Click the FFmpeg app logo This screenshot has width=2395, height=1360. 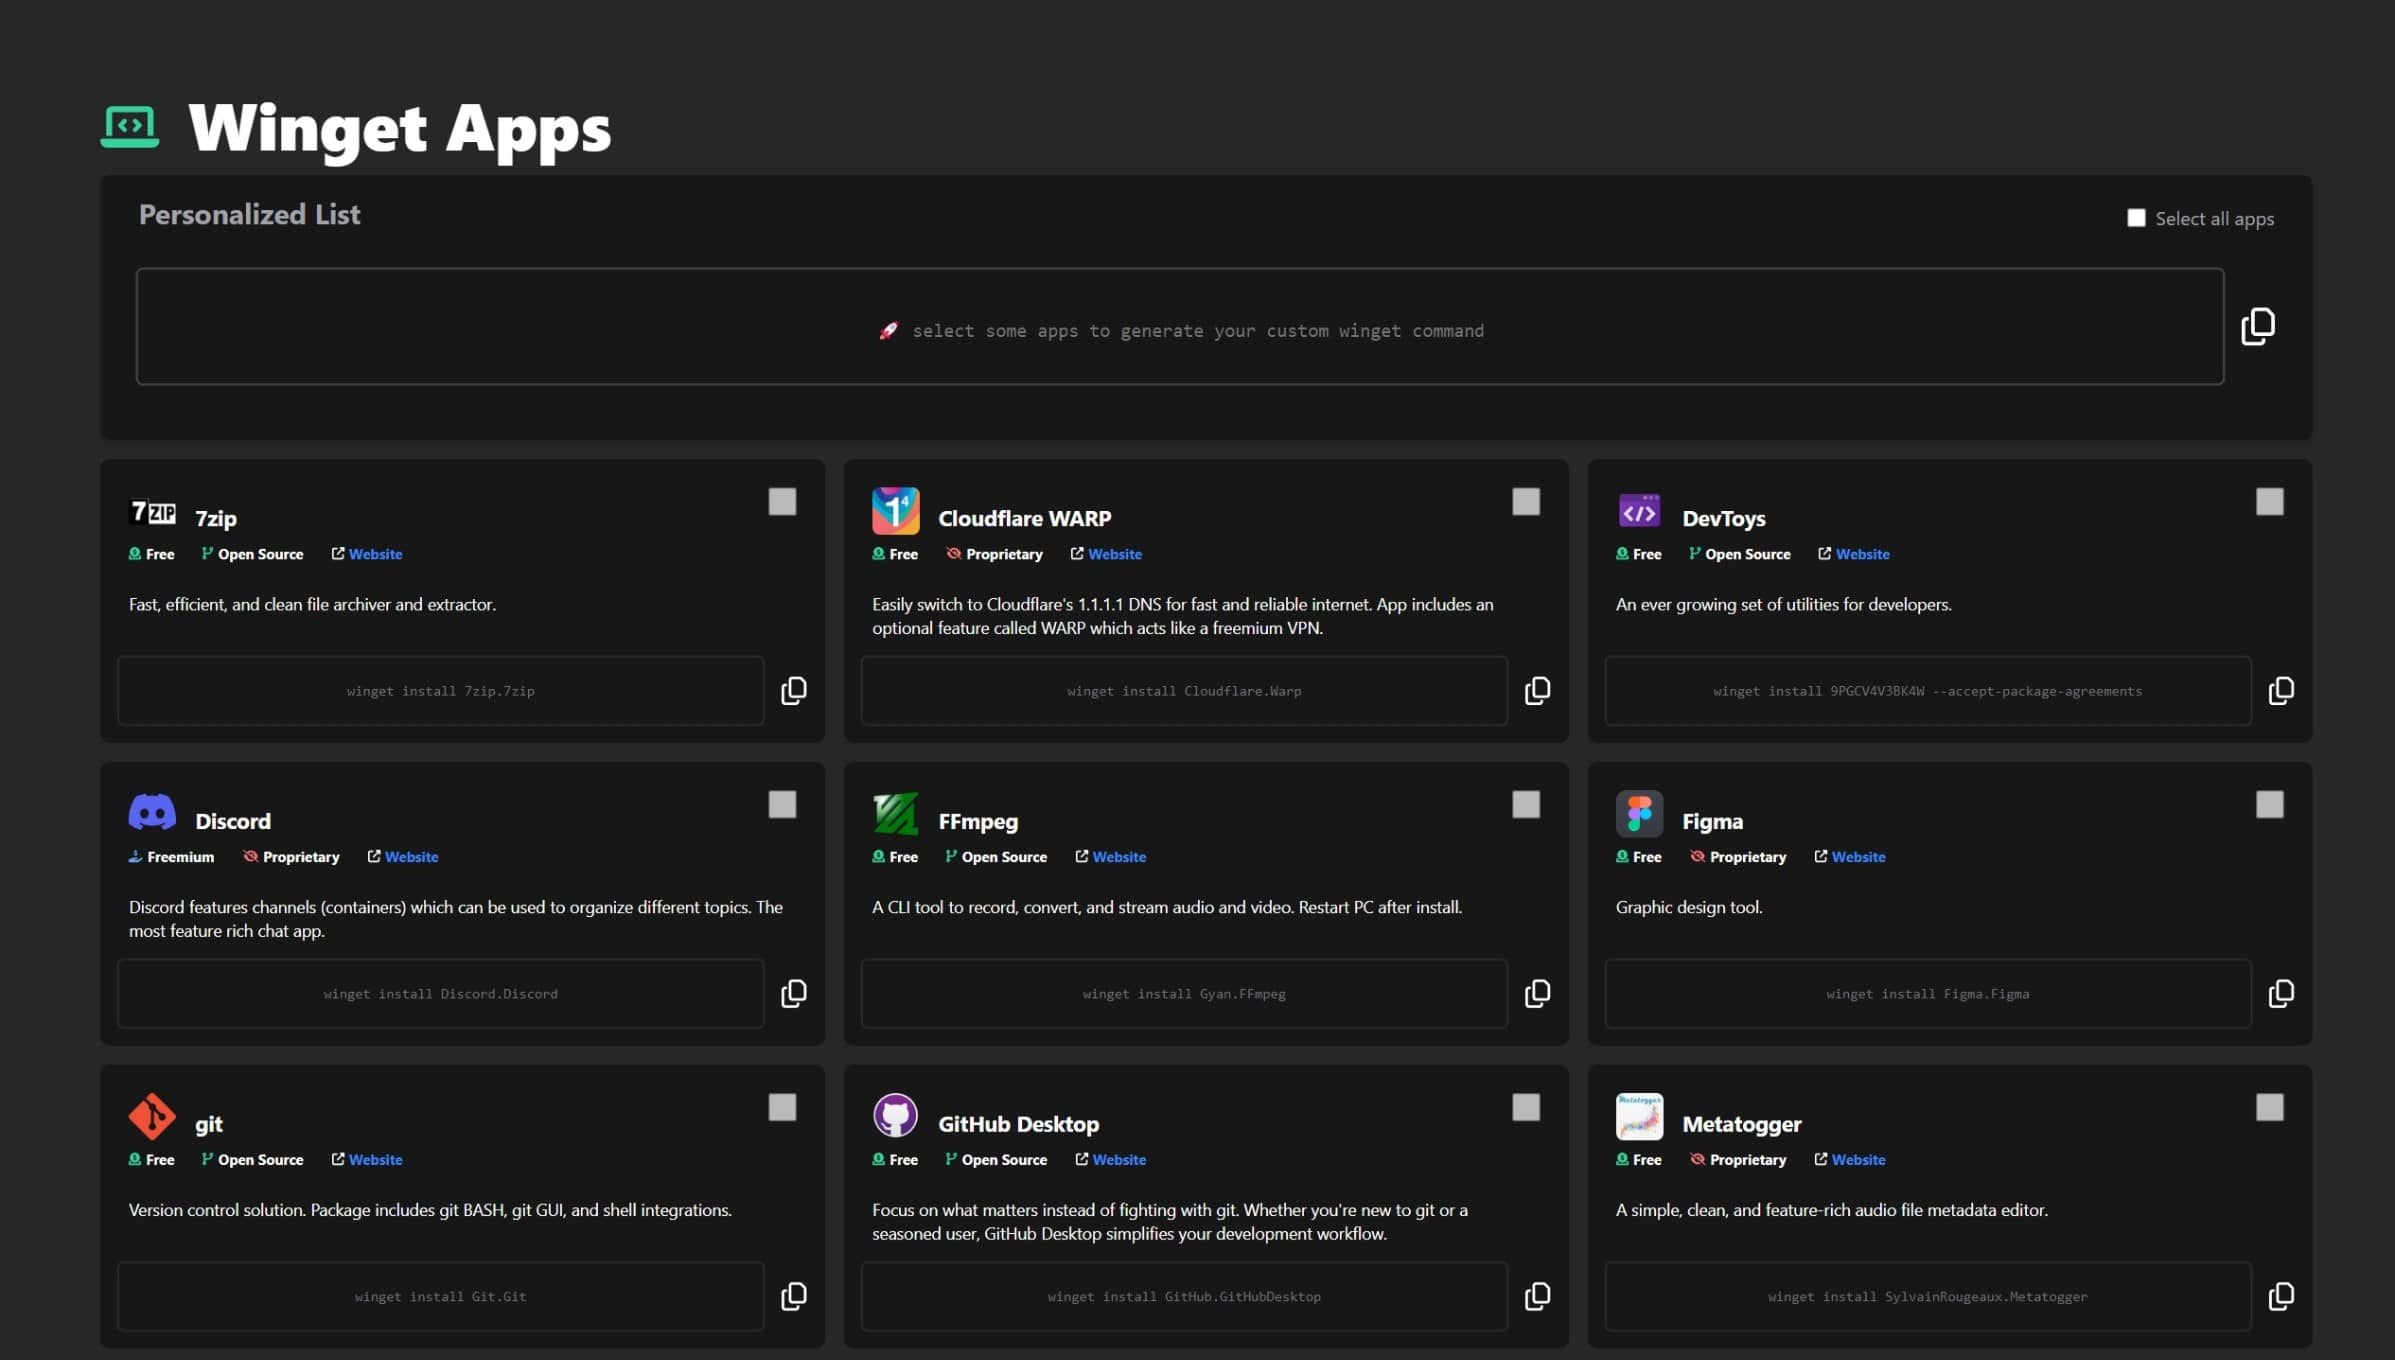click(896, 814)
